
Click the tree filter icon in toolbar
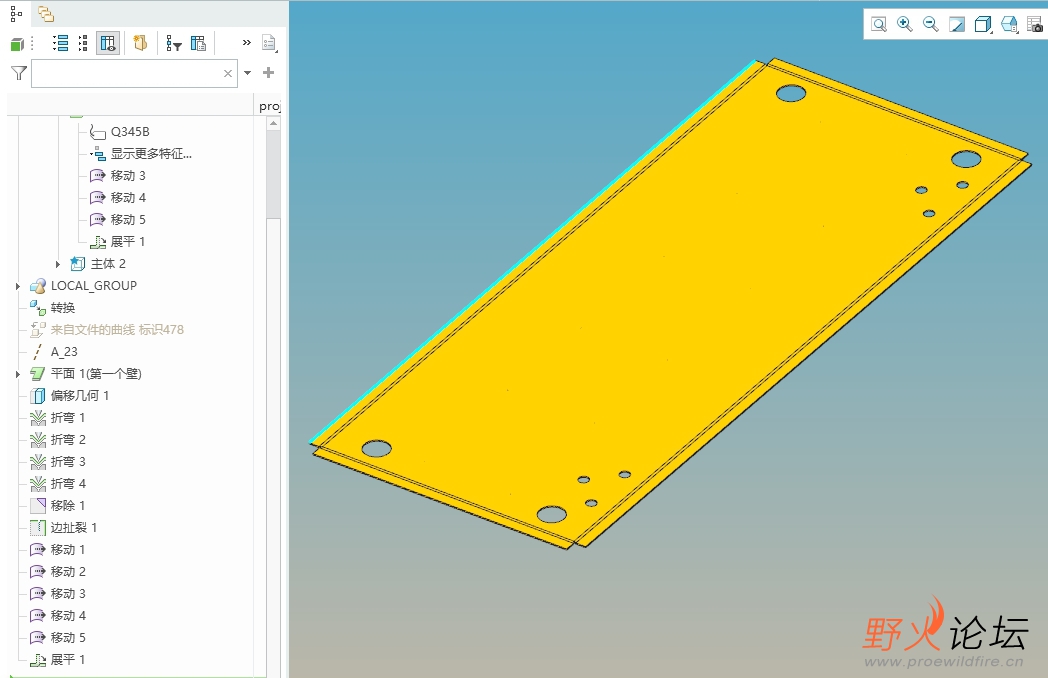[x=173, y=43]
